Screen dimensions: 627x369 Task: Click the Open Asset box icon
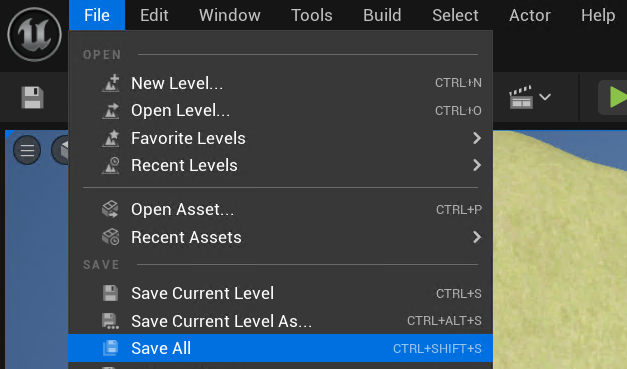coord(111,209)
